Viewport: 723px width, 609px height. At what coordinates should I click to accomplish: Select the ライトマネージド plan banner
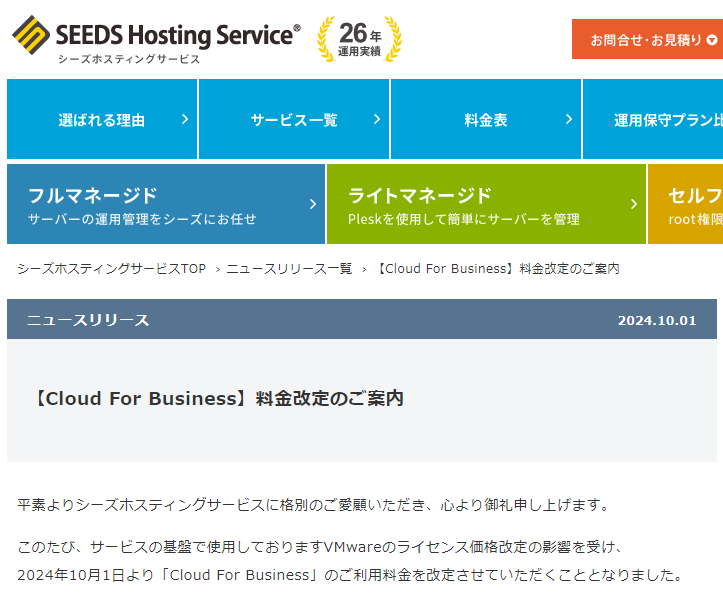[x=486, y=204]
